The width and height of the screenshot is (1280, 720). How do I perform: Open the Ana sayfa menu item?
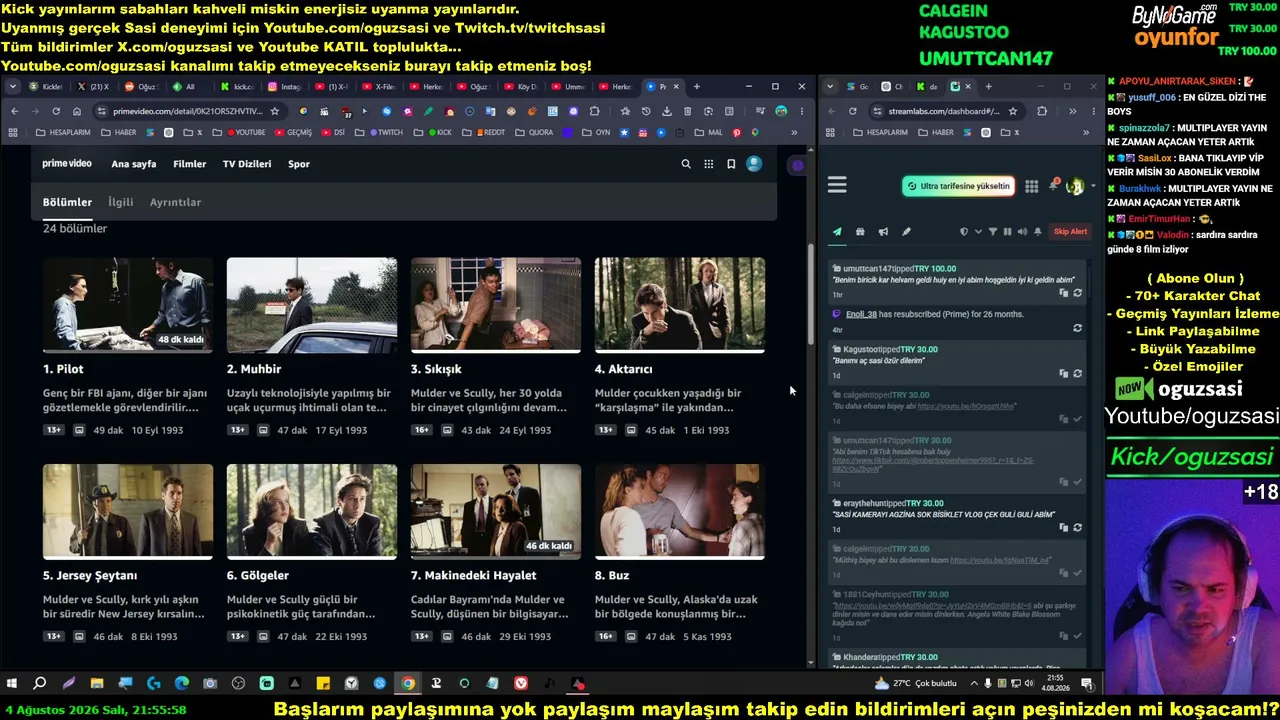point(134,164)
